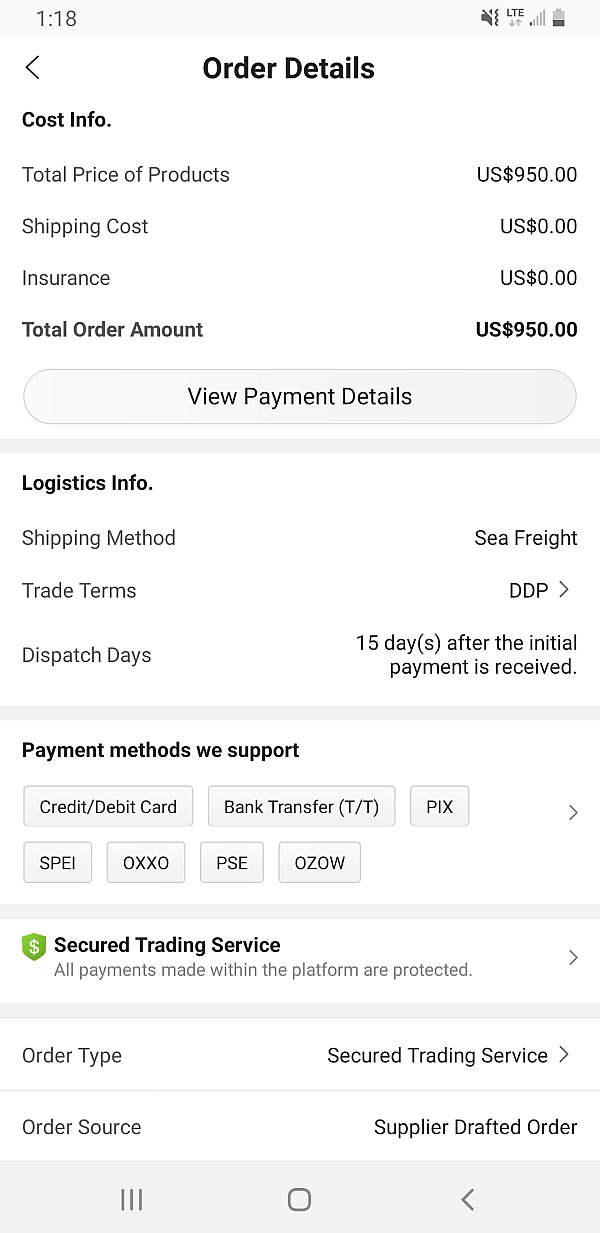Image resolution: width=600 pixels, height=1233 pixels.
Task: Open View Payment Details
Action: tap(300, 397)
